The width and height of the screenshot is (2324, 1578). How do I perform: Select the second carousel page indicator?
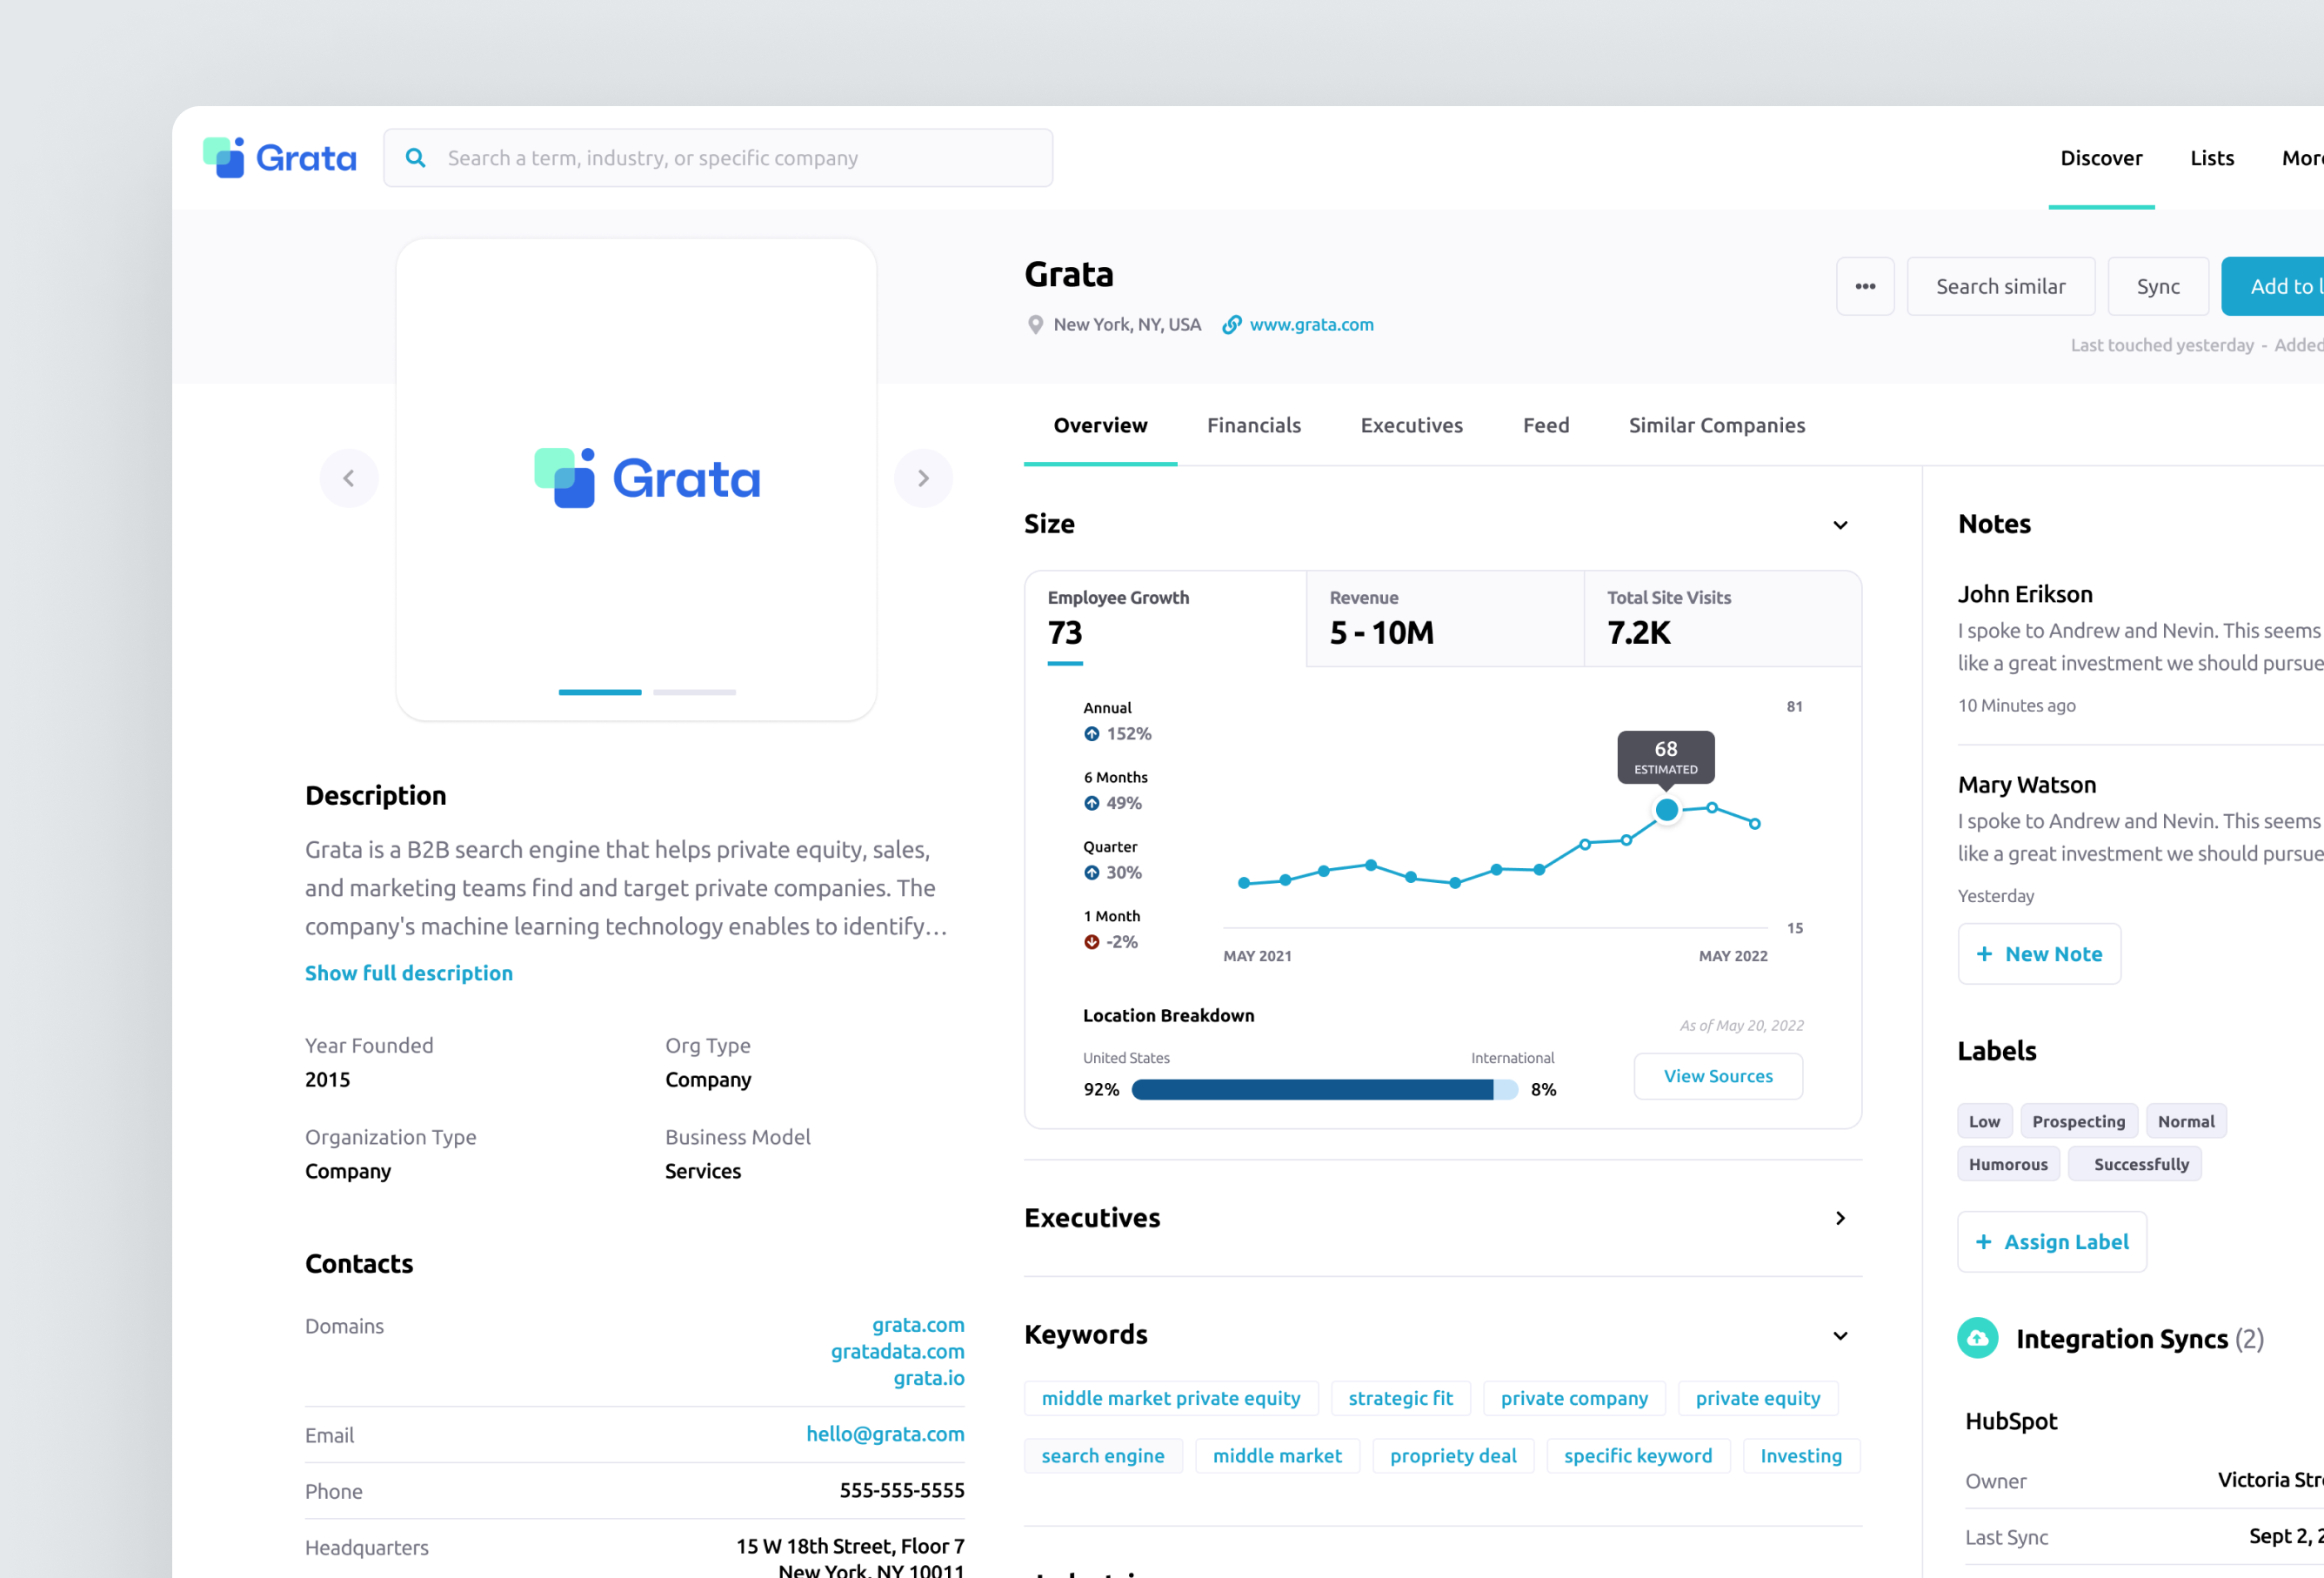694,692
